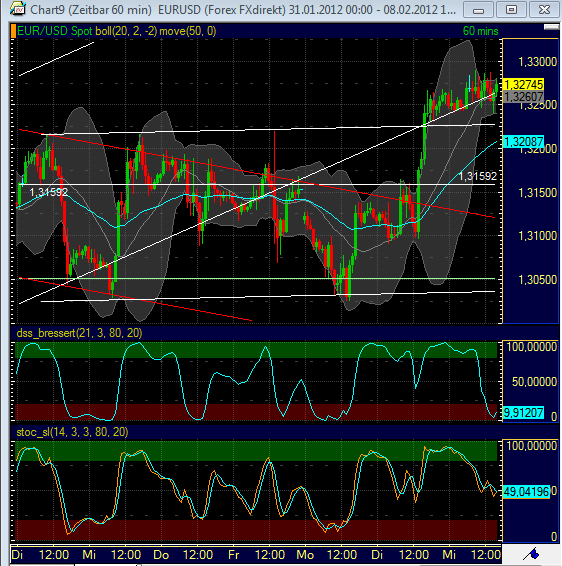Click the Do day label on the time axis
The width and height of the screenshot is (562, 566).
point(161,554)
